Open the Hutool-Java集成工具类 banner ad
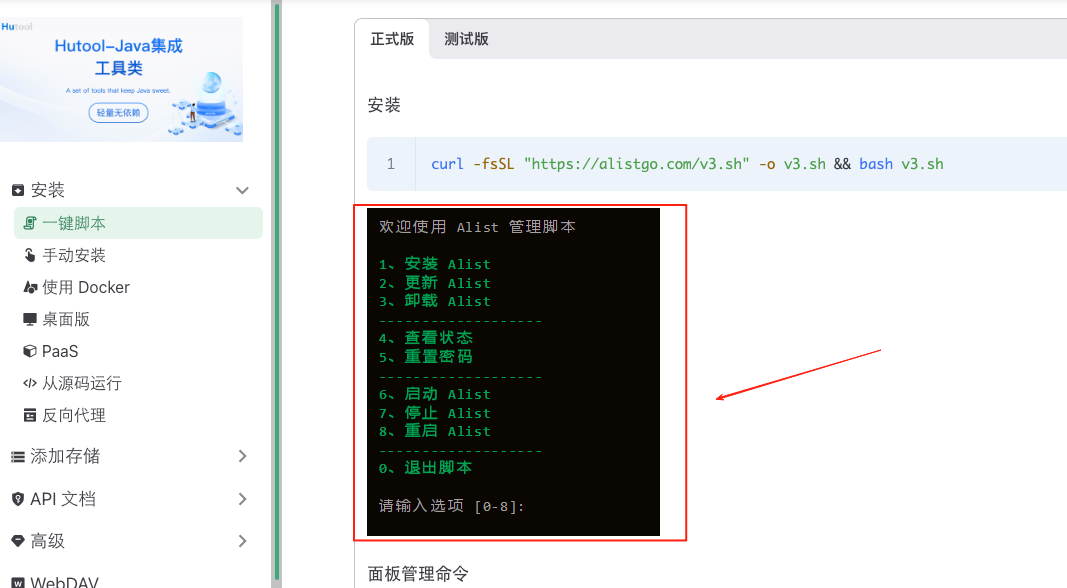1067x588 pixels. pyautogui.click(x=121, y=80)
